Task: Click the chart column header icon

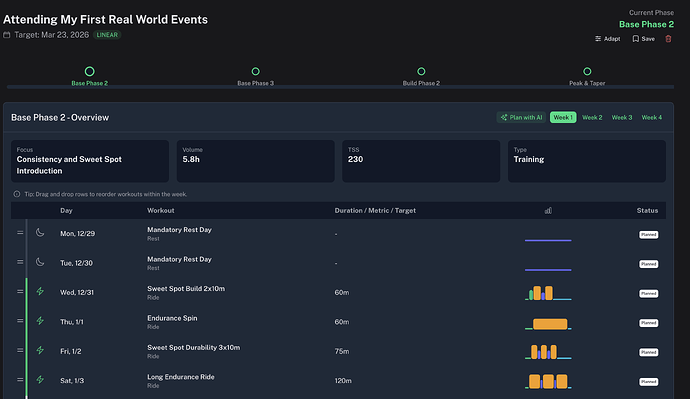Action: [548, 211]
